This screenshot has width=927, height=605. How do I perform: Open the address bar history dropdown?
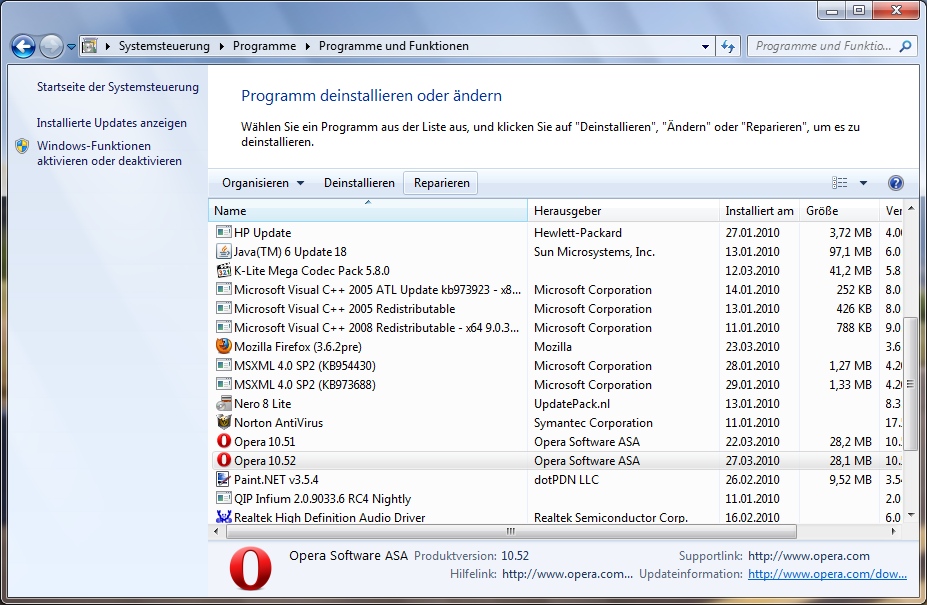705,46
